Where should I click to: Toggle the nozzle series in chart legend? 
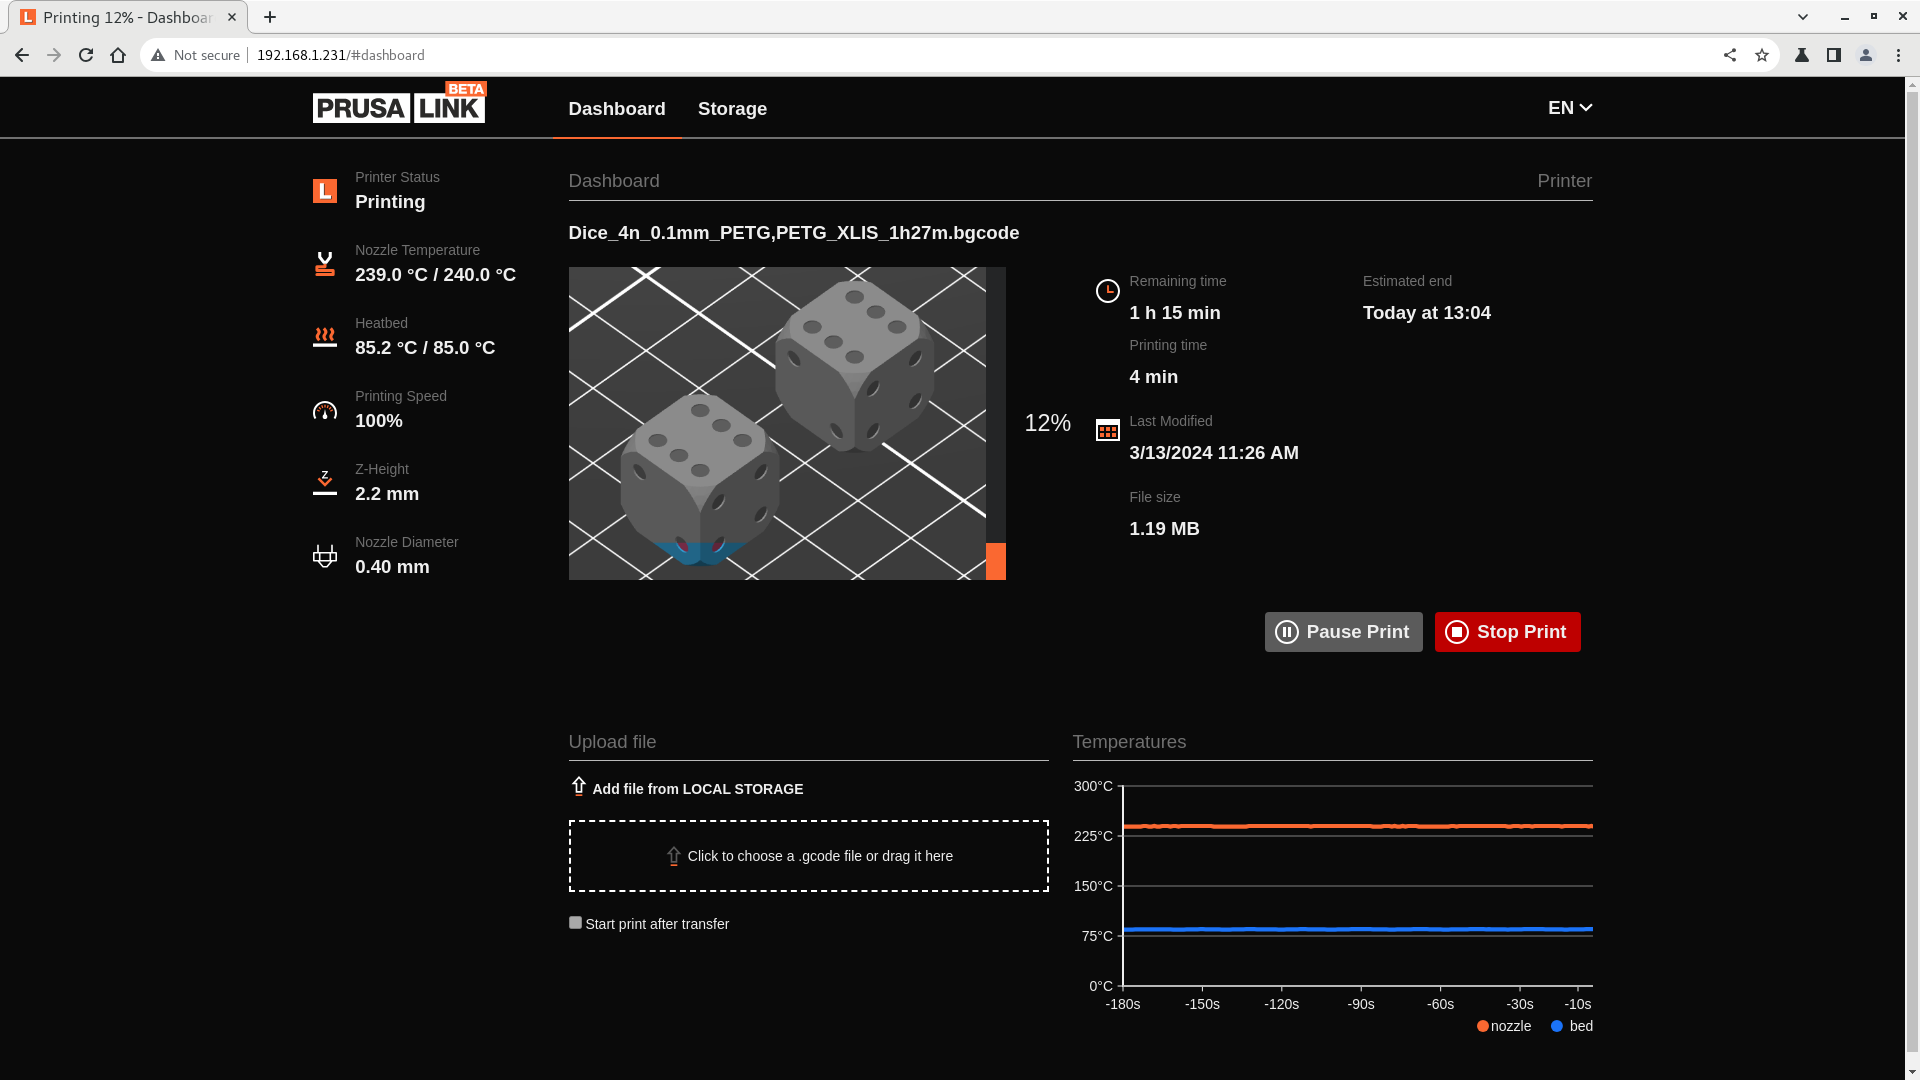pyautogui.click(x=1503, y=1026)
